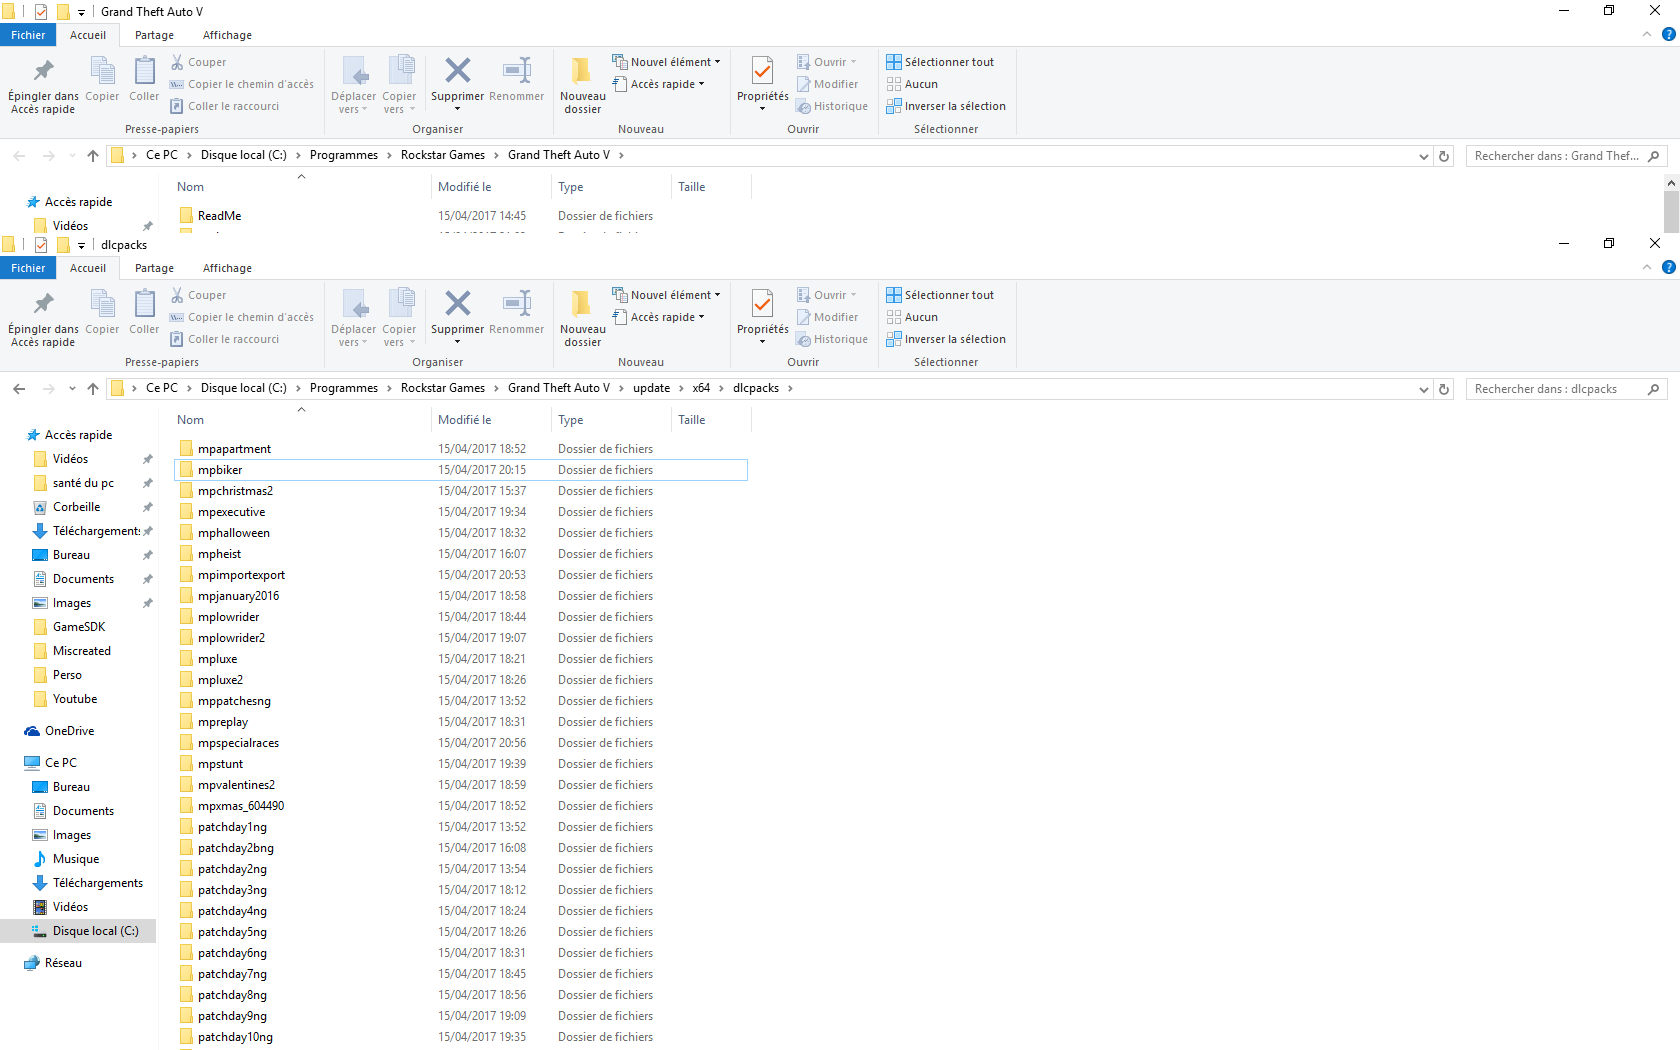The height and width of the screenshot is (1050, 1680).
Task: Click search field in Grand Theft Auto V window
Action: tap(1566, 156)
